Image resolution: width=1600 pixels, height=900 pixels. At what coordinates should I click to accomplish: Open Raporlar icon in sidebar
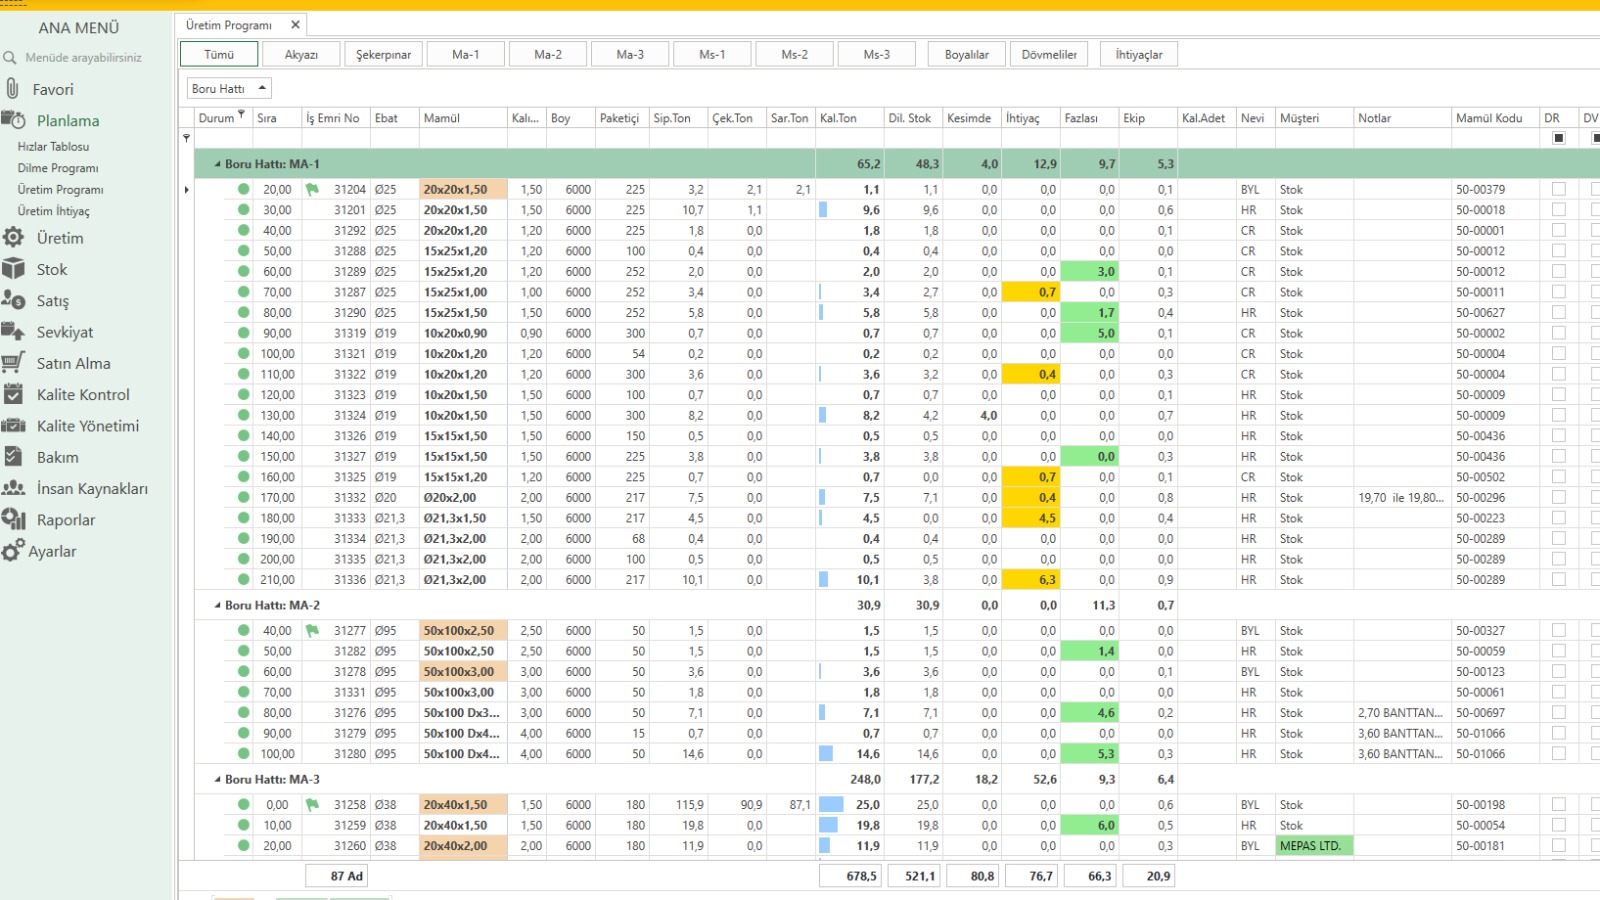coord(13,519)
